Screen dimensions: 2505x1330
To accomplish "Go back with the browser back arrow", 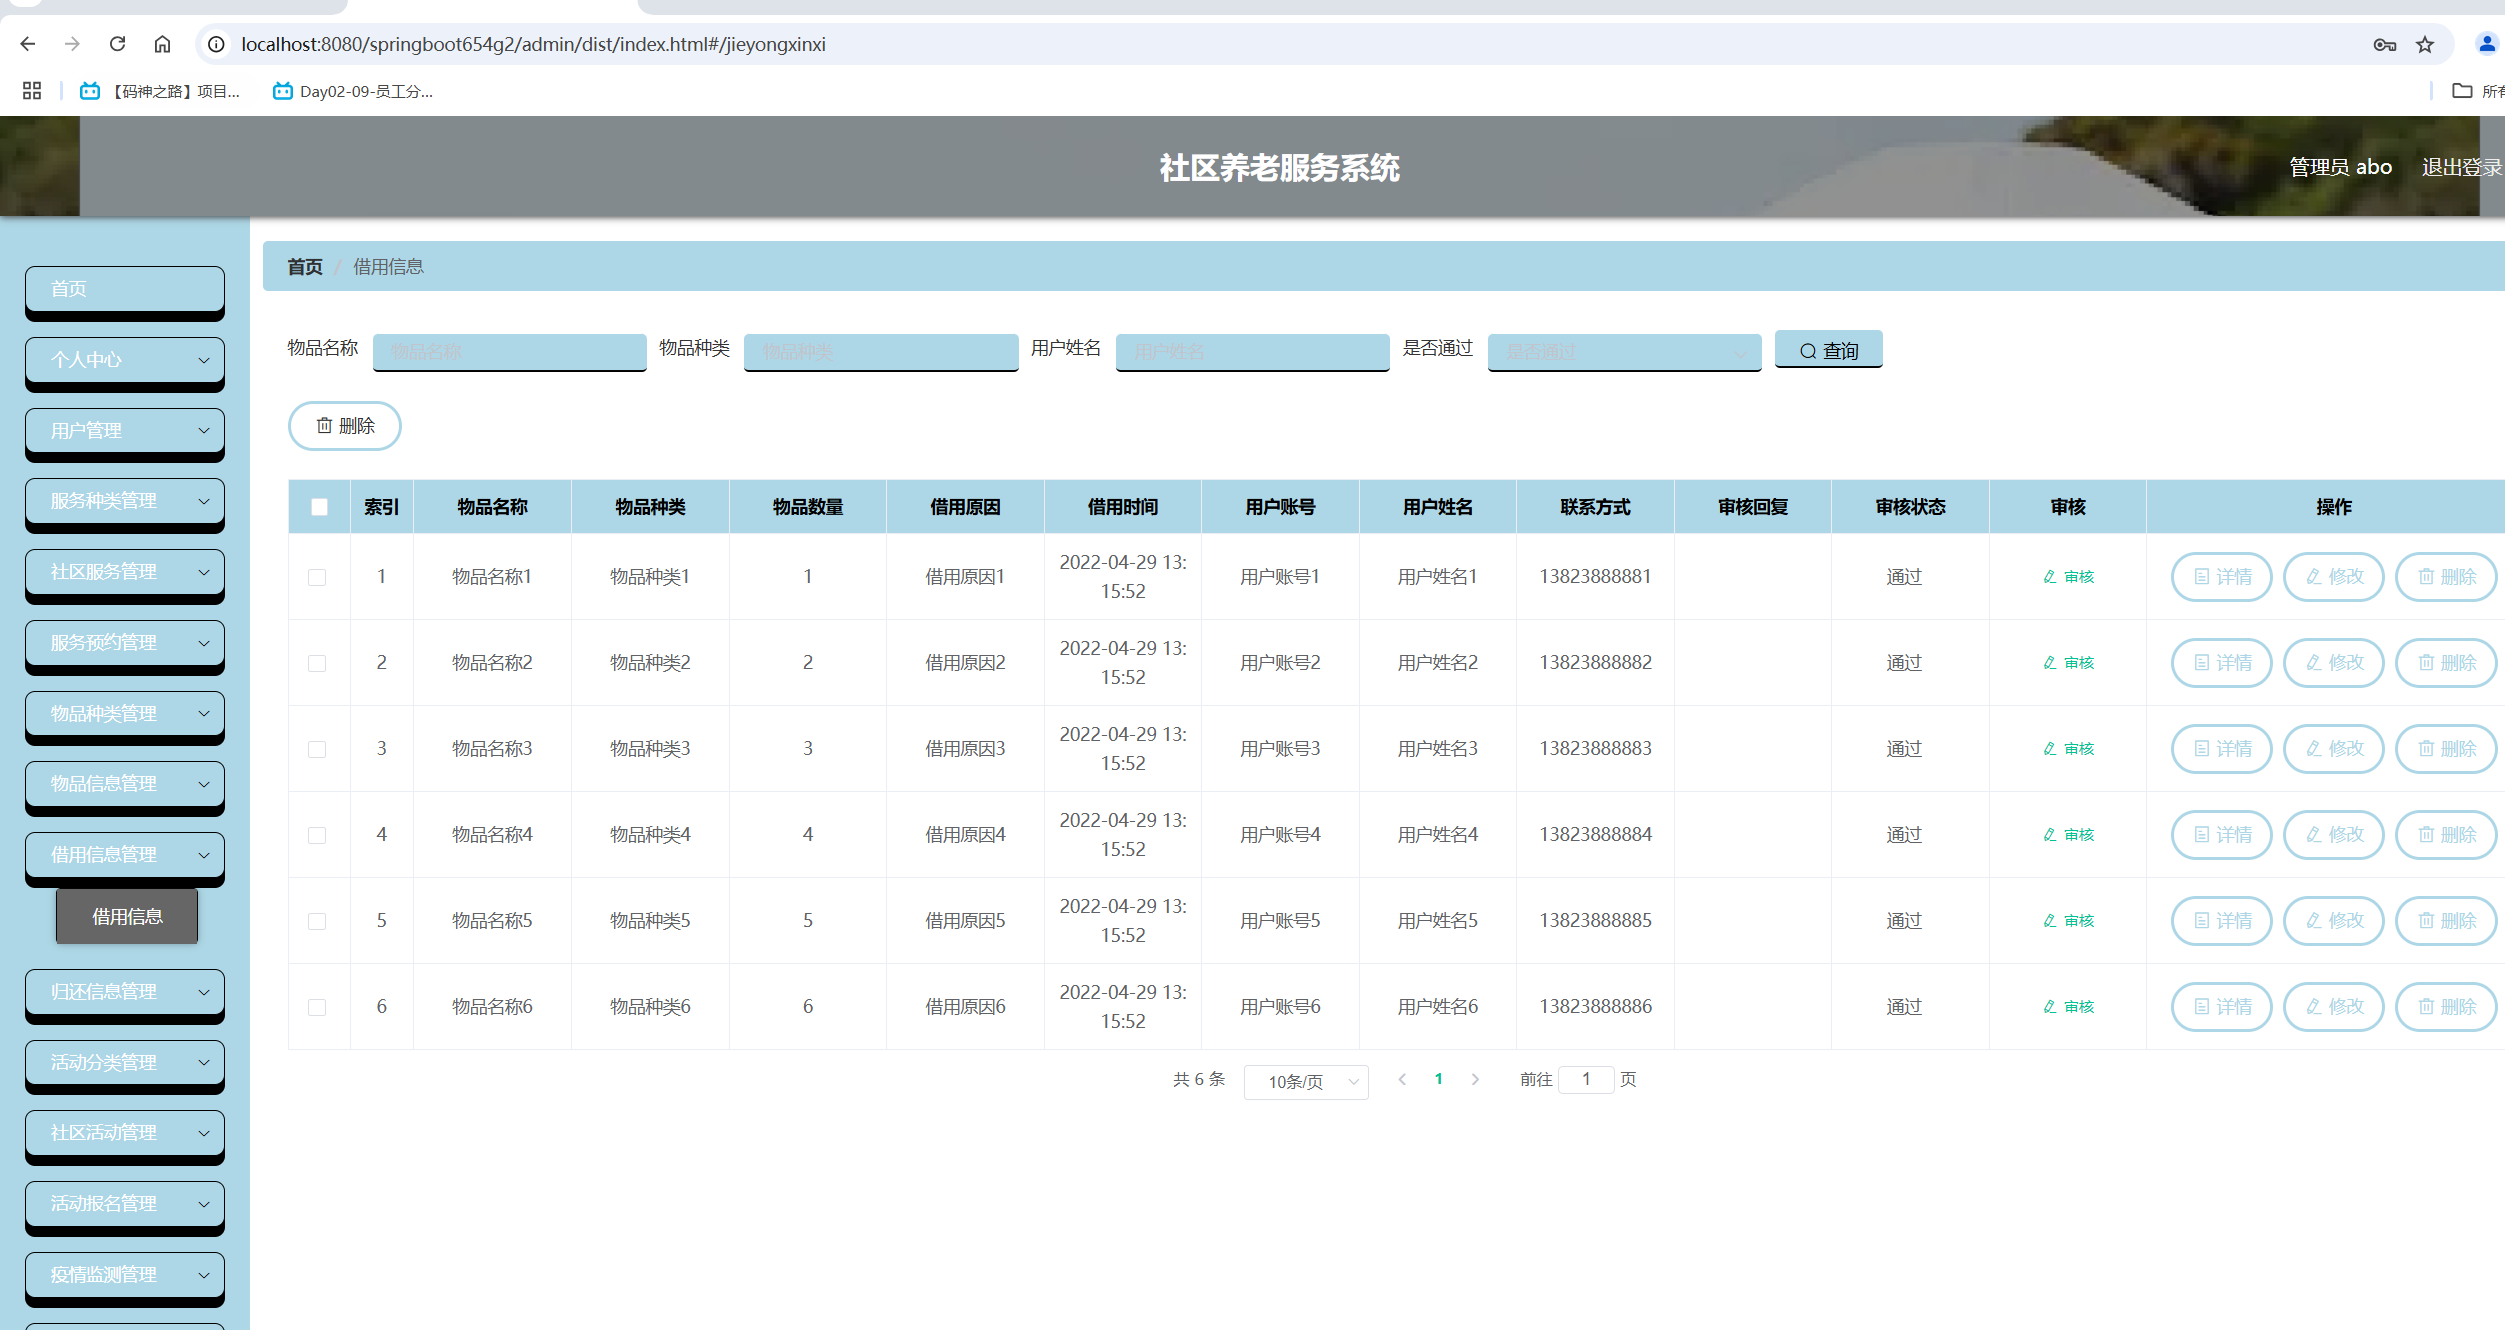I will click(x=28, y=44).
